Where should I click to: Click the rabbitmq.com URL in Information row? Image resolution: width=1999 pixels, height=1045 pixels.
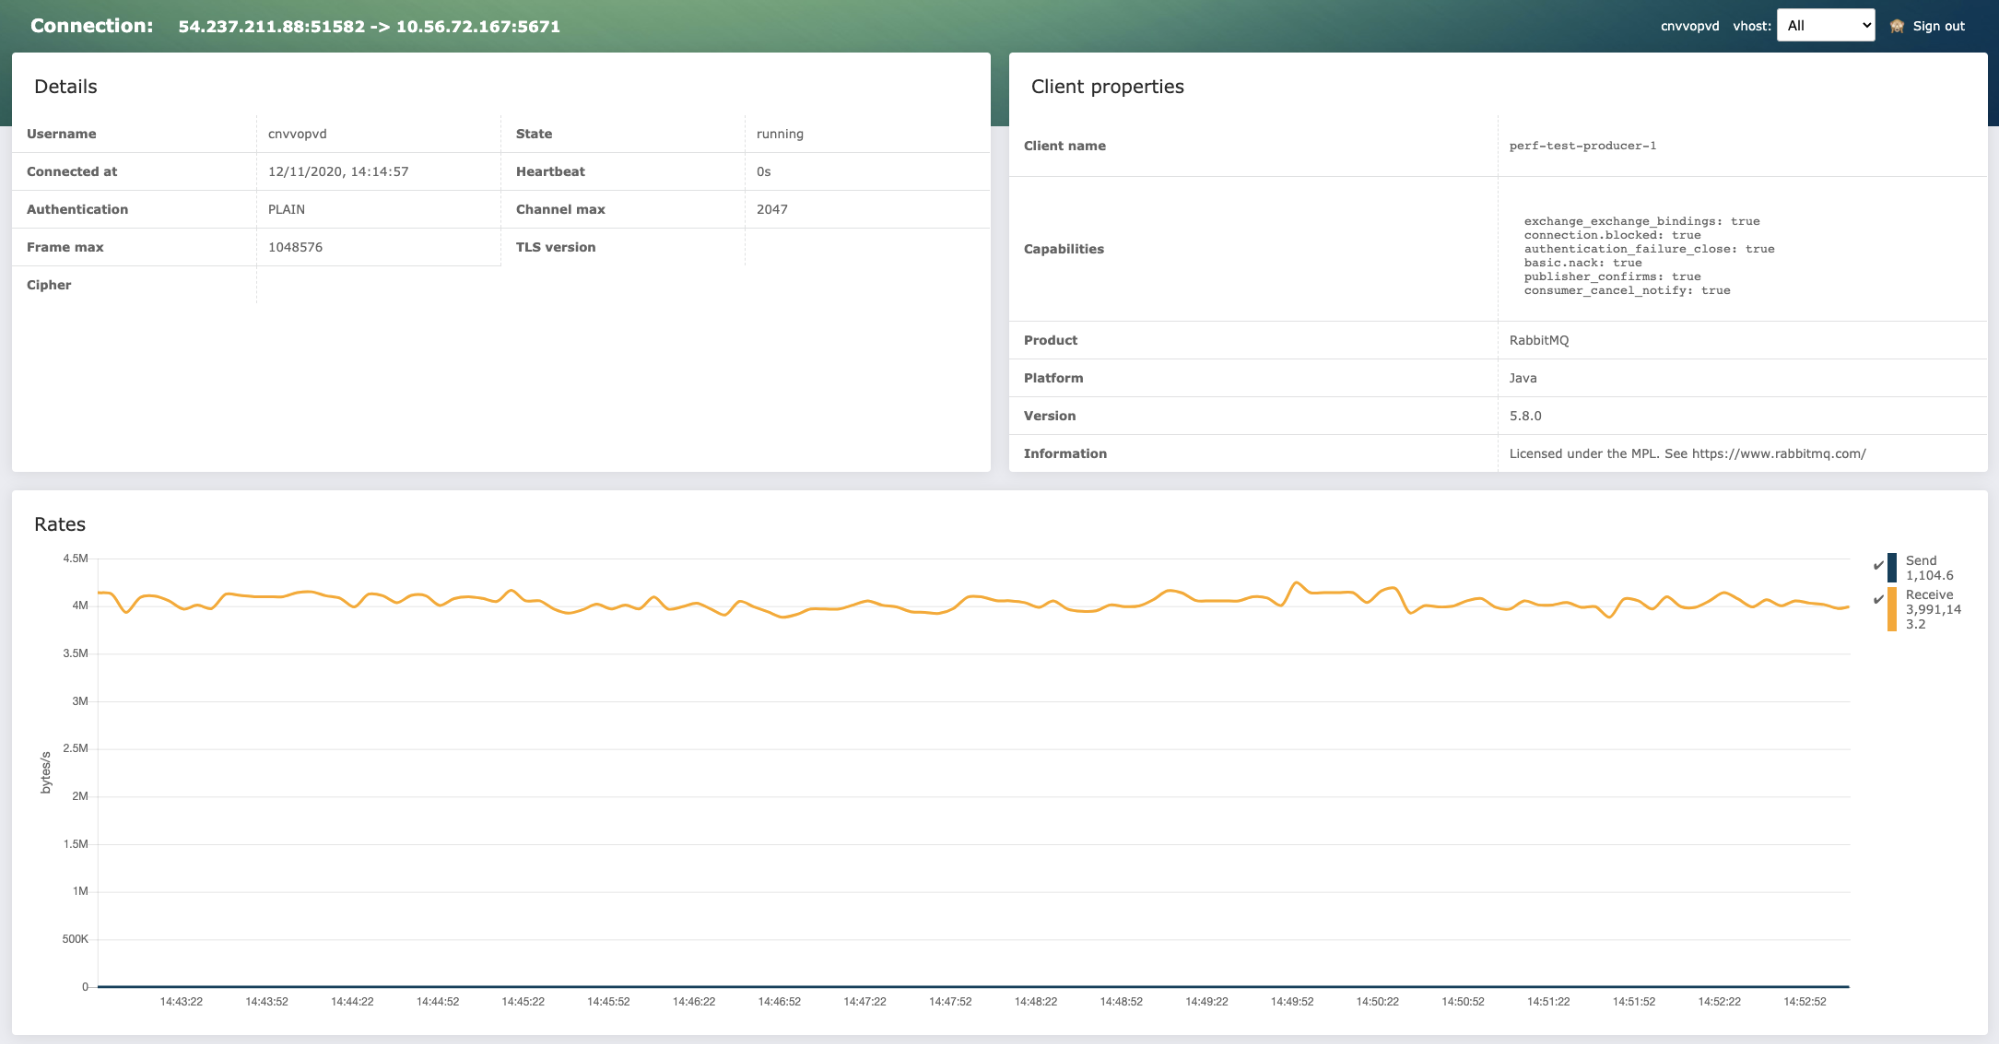(x=1778, y=454)
